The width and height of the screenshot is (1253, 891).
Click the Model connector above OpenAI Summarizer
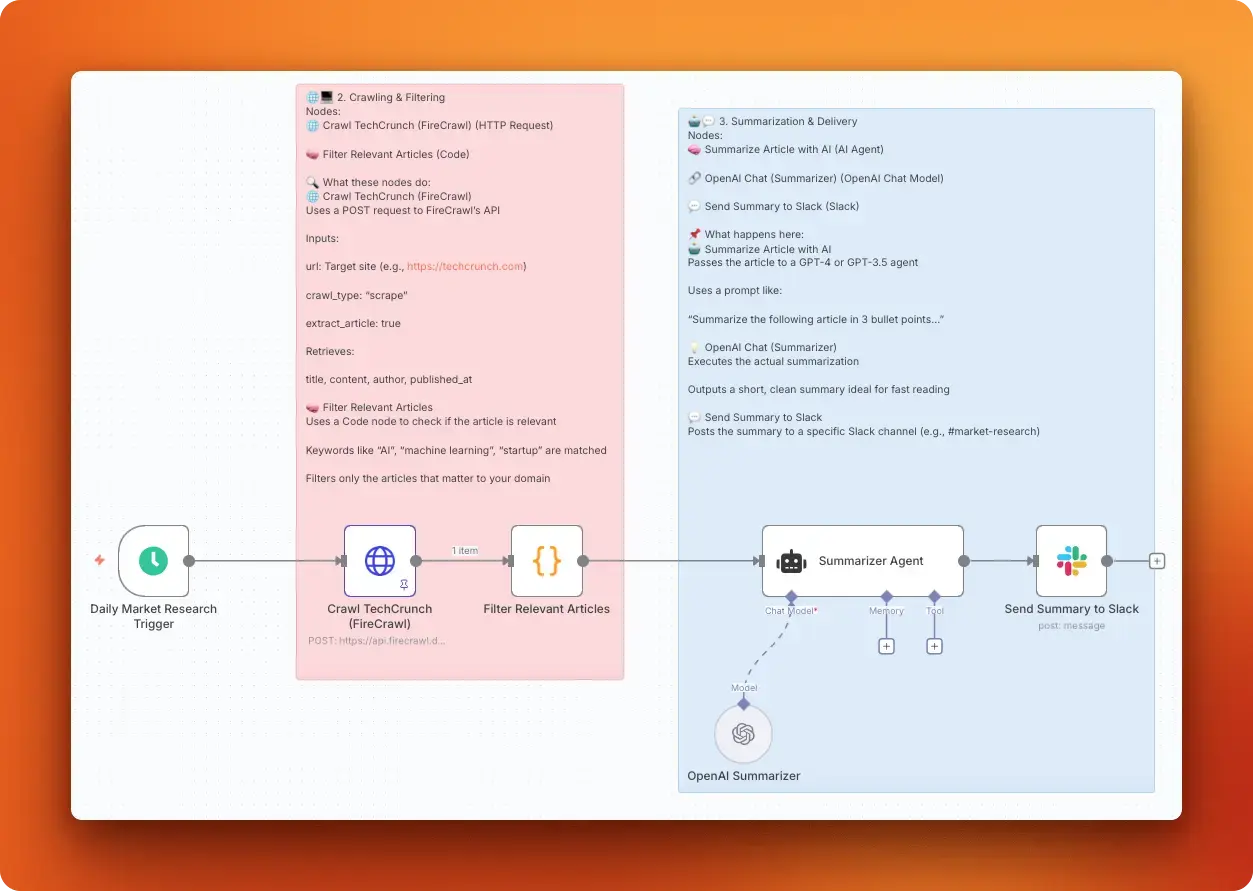click(743, 704)
